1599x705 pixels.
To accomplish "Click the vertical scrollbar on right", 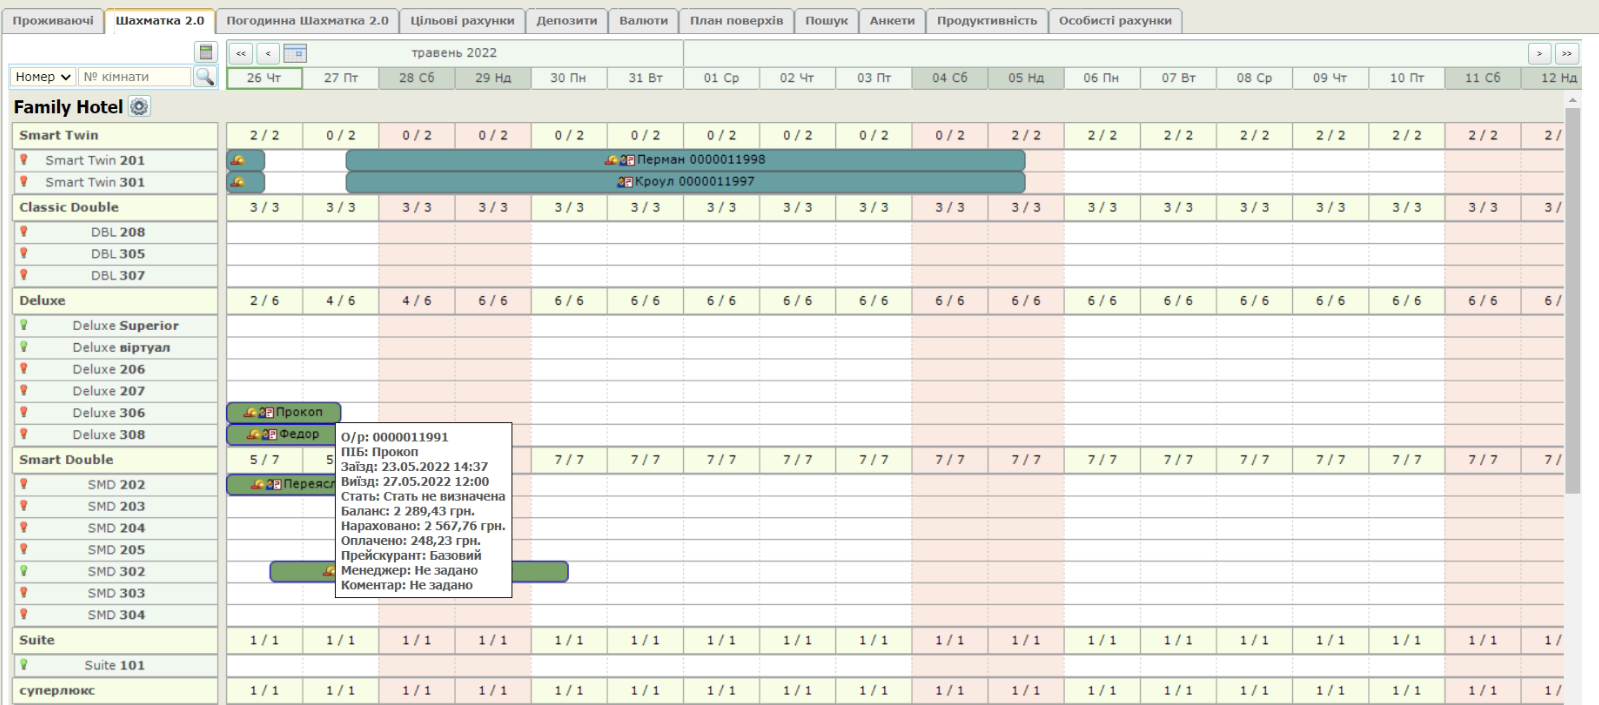I will coord(1573,300).
